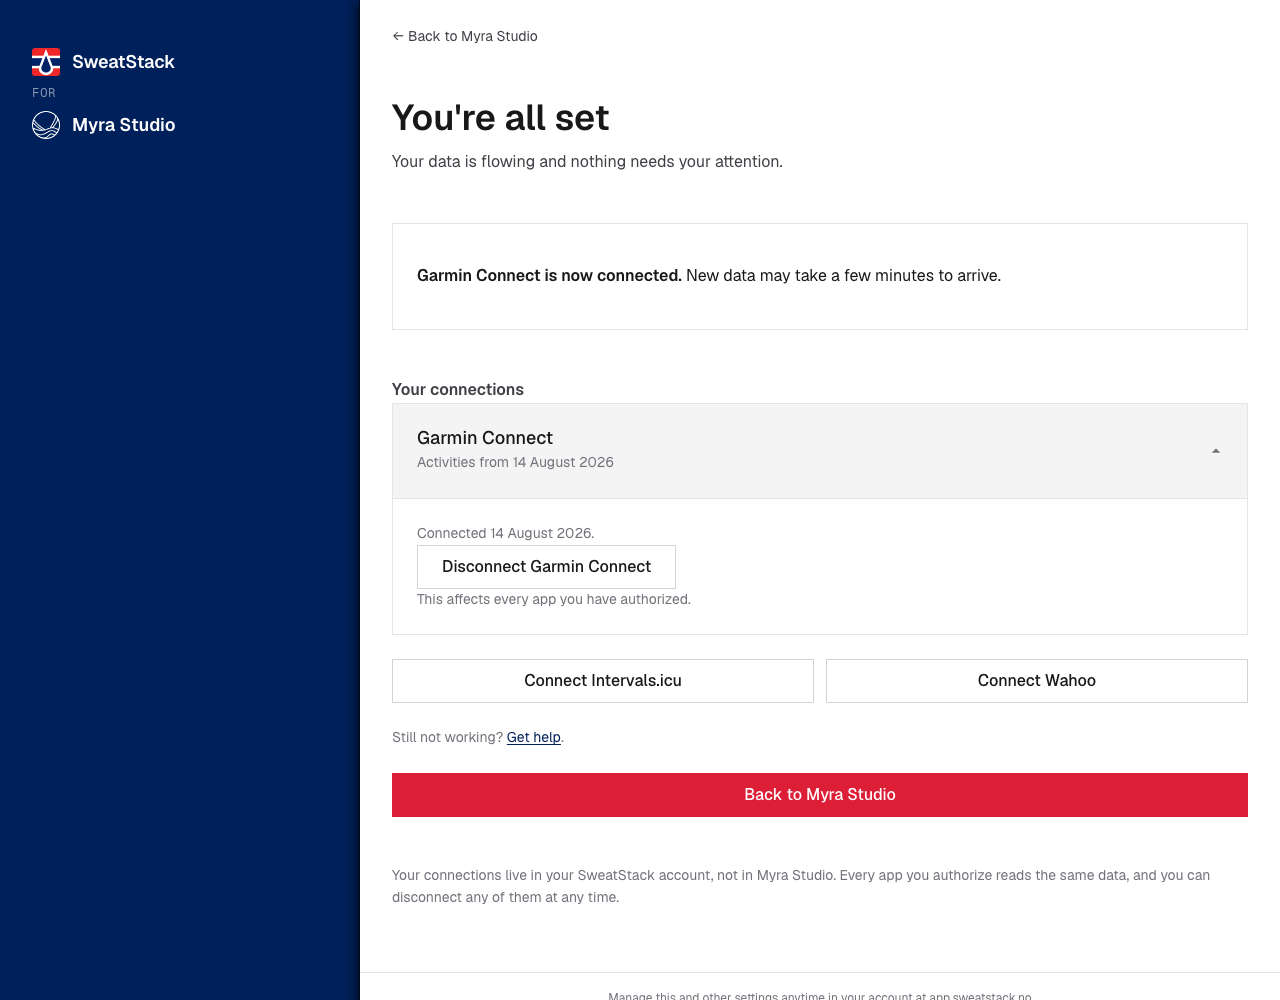Image resolution: width=1280 pixels, height=1000 pixels.
Task: Click the SweatStack logo icon
Action: (x=46, y=62)
